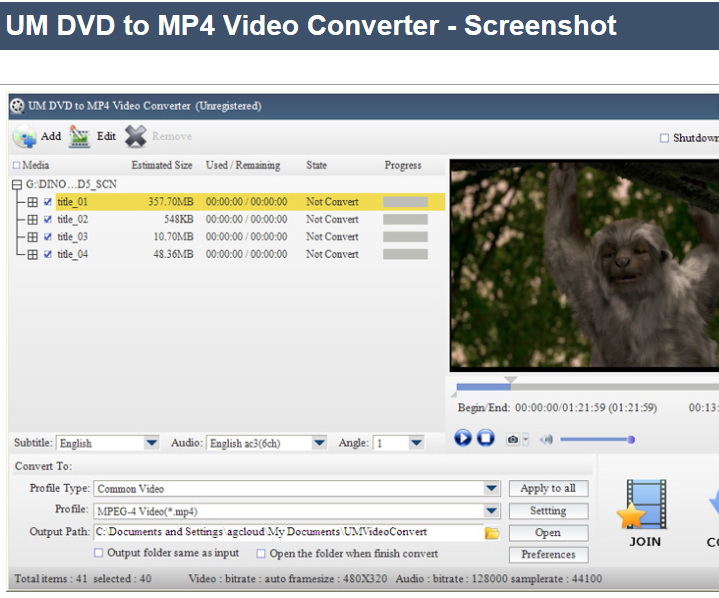Open the Audio track dropdown

(x=319, y=443)
